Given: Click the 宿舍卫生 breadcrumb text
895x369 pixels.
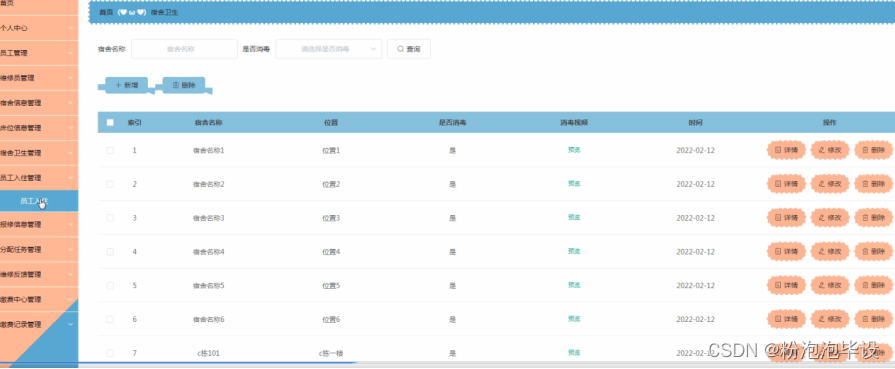Looking at the screenshot, I should tap(164, 12).
